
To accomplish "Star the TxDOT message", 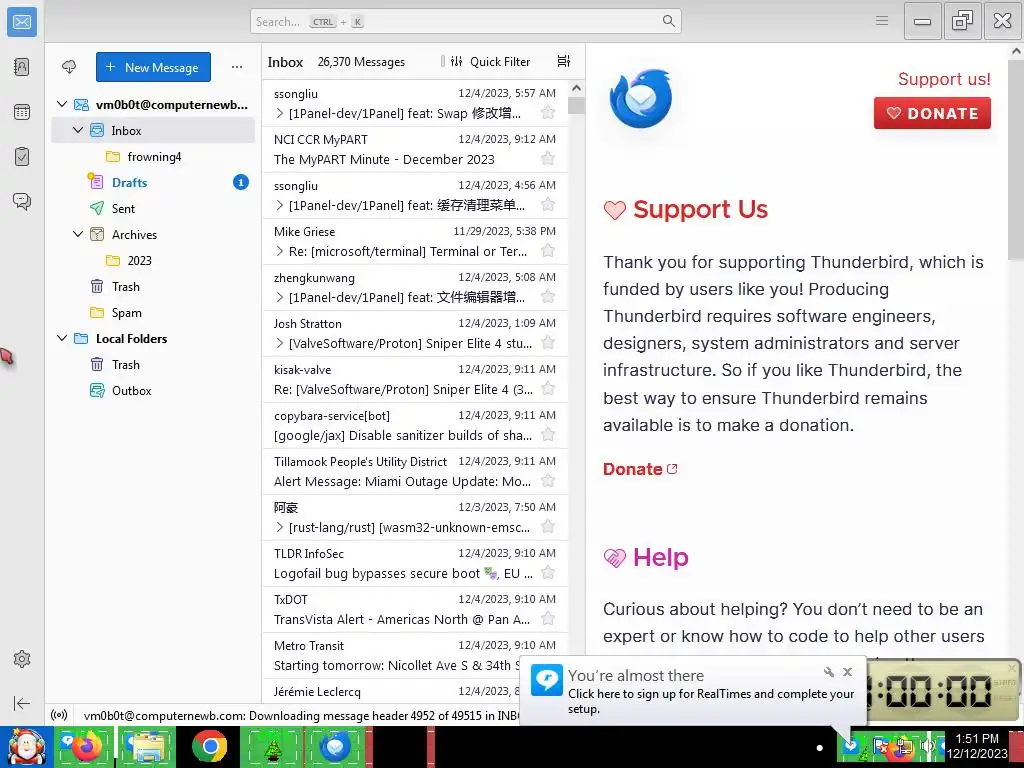I will tap(548, 619).
